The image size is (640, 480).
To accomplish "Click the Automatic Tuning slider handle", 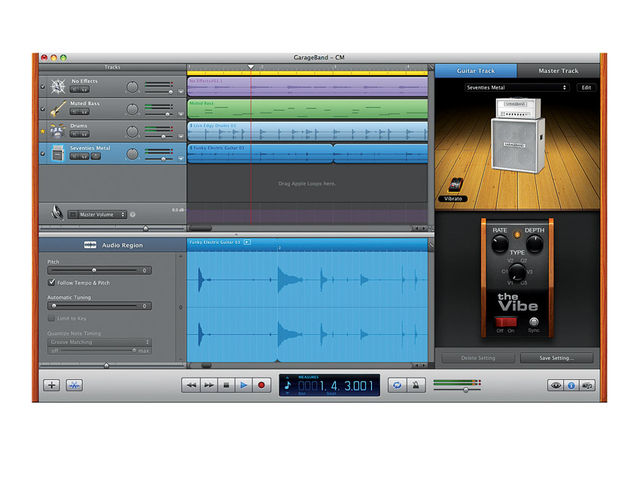I will point(54,306).
